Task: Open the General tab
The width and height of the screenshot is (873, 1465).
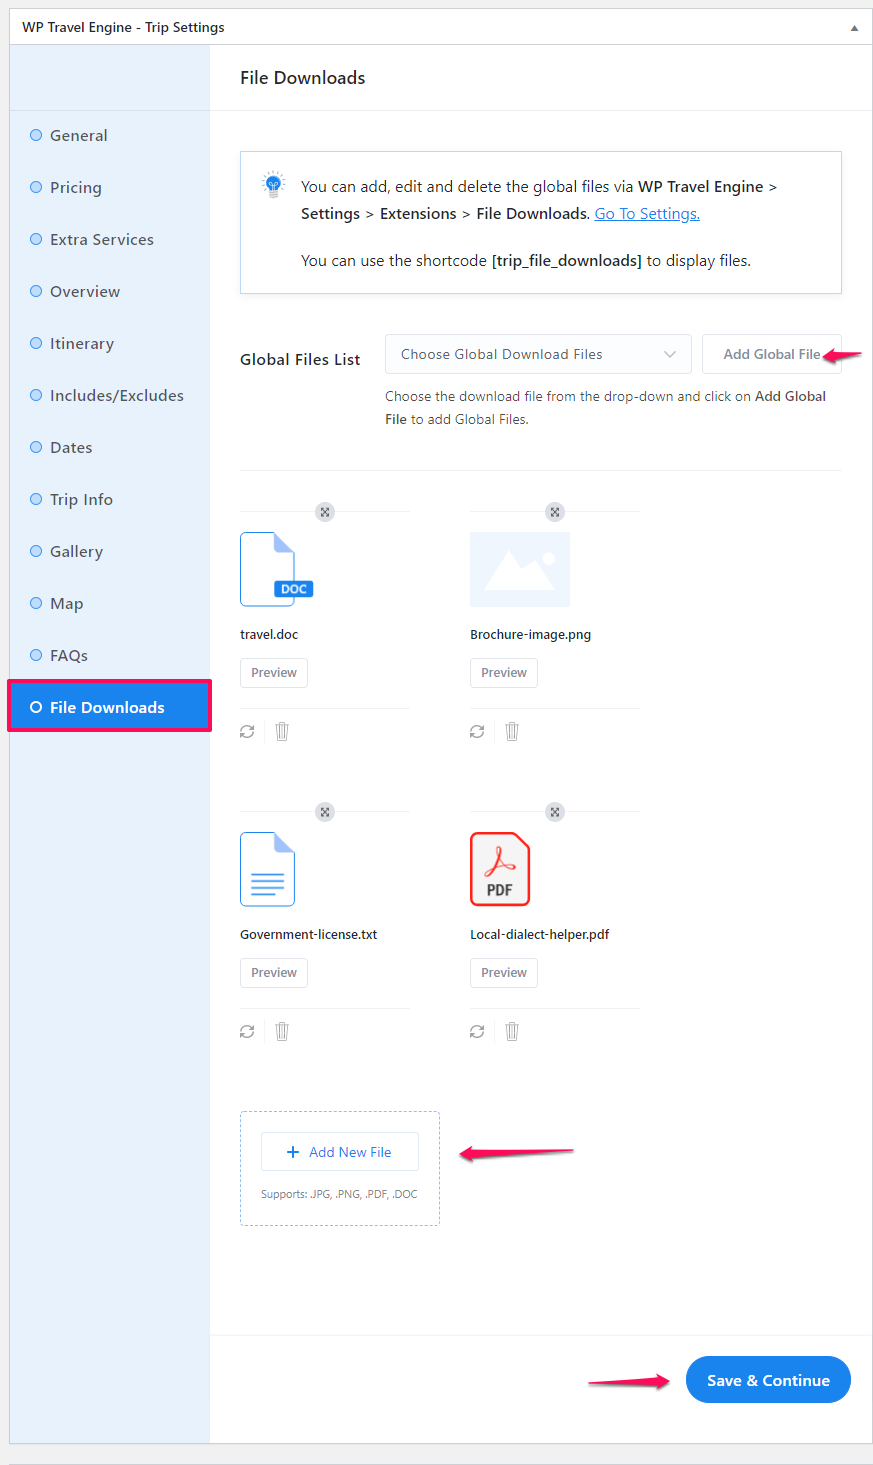Action: click(x=110, y=136)
